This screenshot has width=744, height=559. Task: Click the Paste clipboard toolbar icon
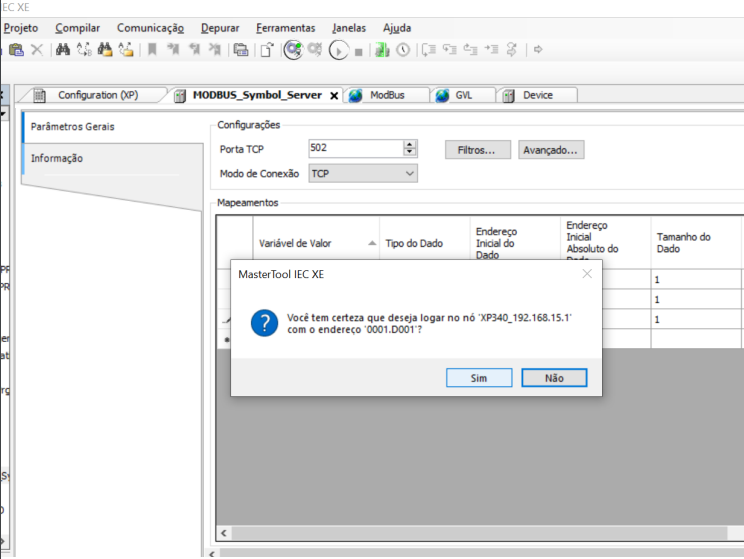pyautogui.click(x=17, y=49)
